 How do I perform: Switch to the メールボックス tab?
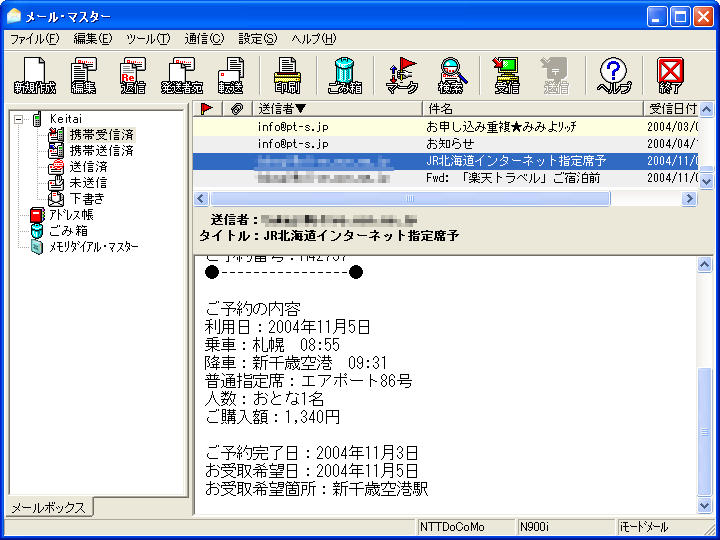point(48,508)
